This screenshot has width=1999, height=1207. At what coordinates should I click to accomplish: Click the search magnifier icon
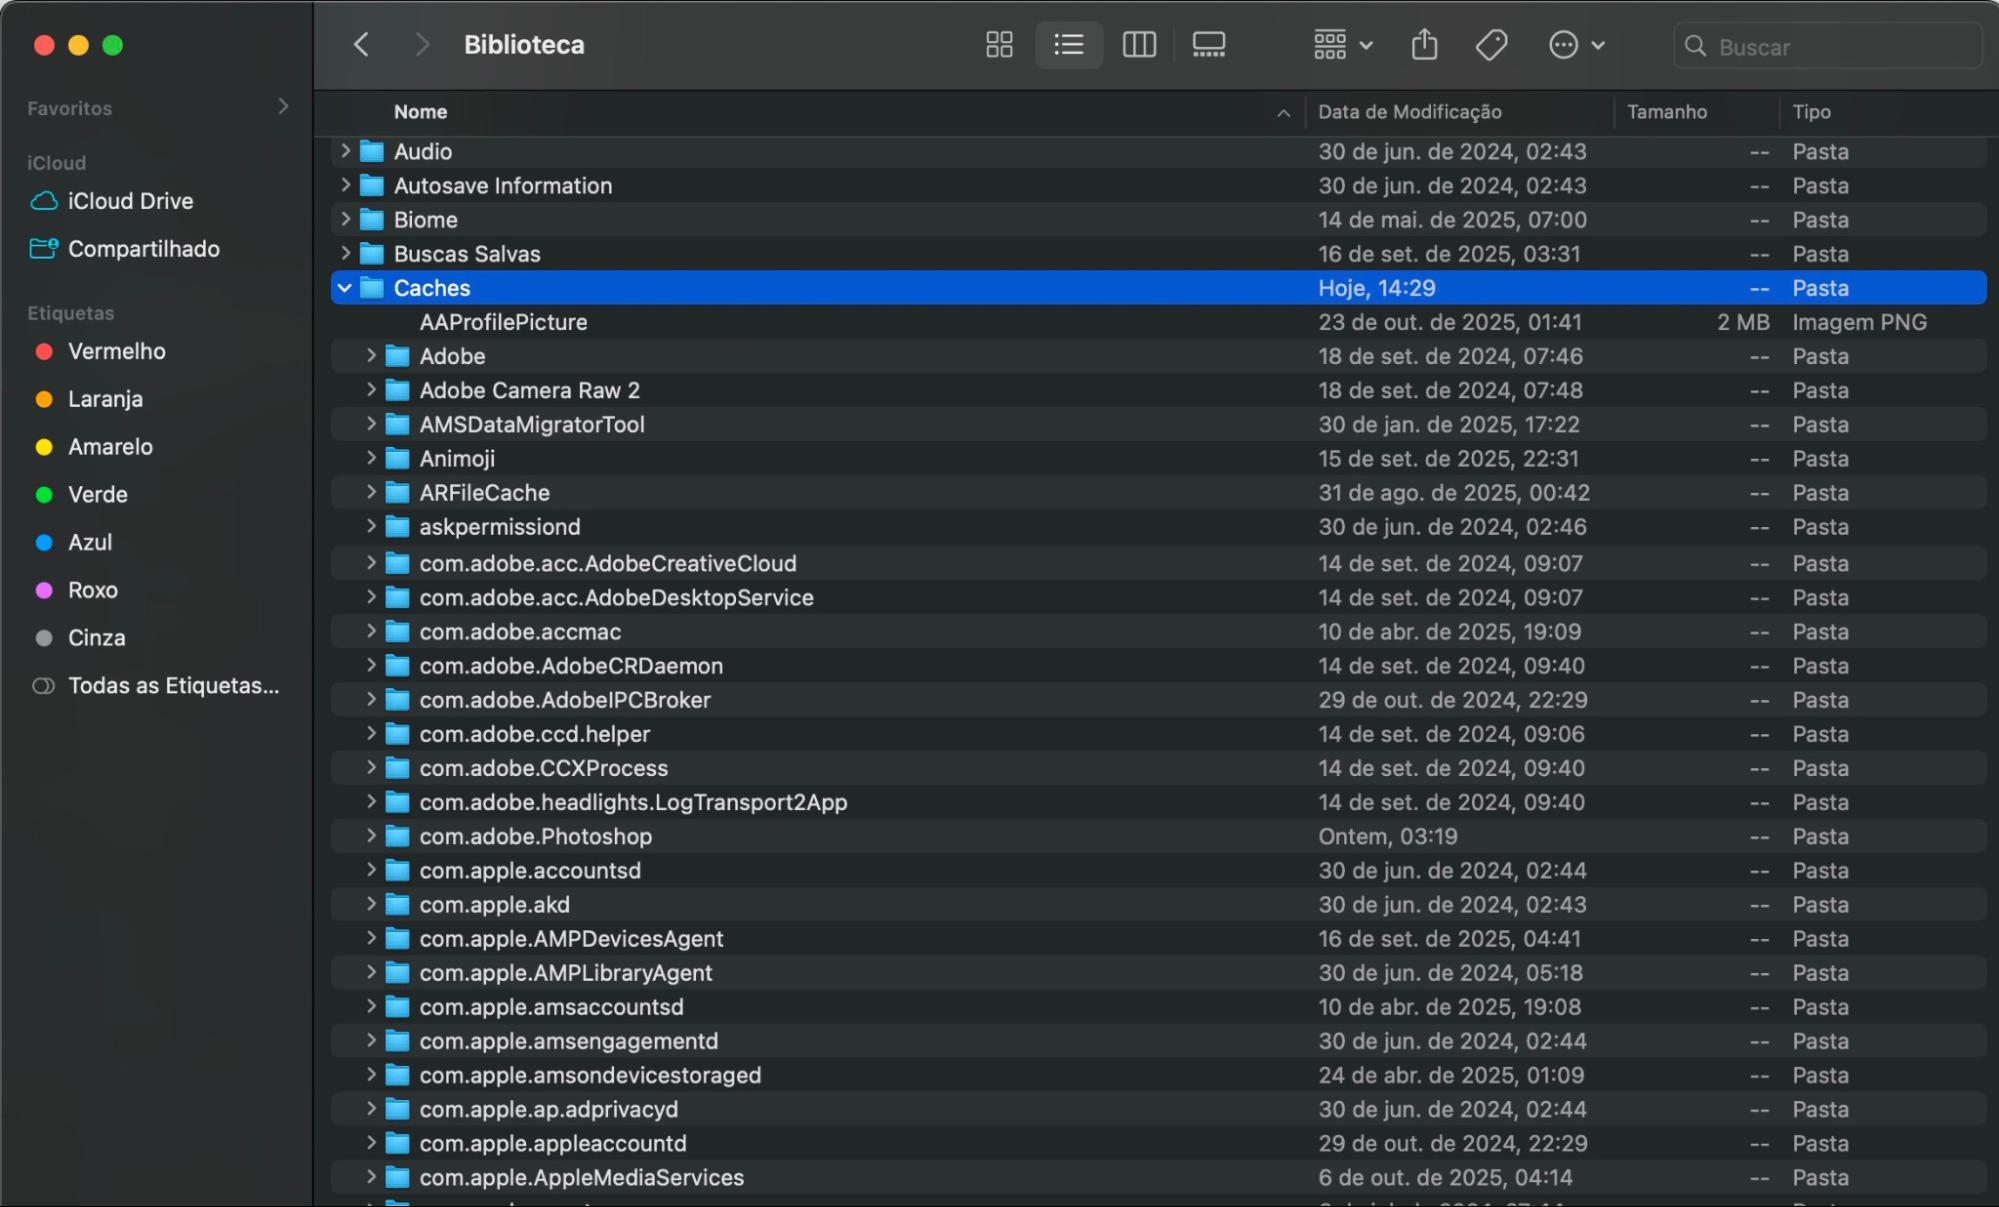point(1694,46)
